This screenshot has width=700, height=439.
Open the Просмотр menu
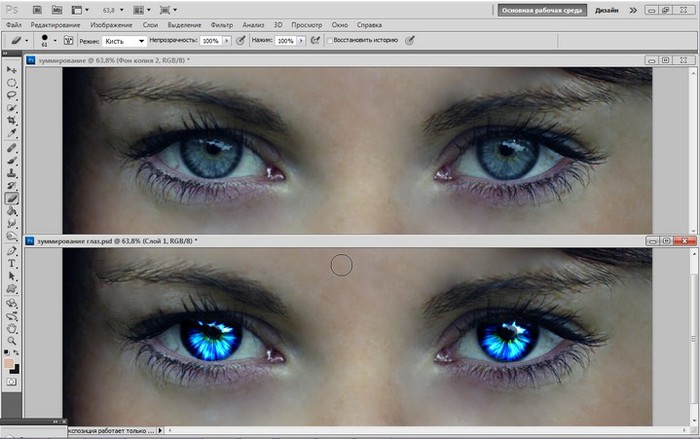point(307,25)
